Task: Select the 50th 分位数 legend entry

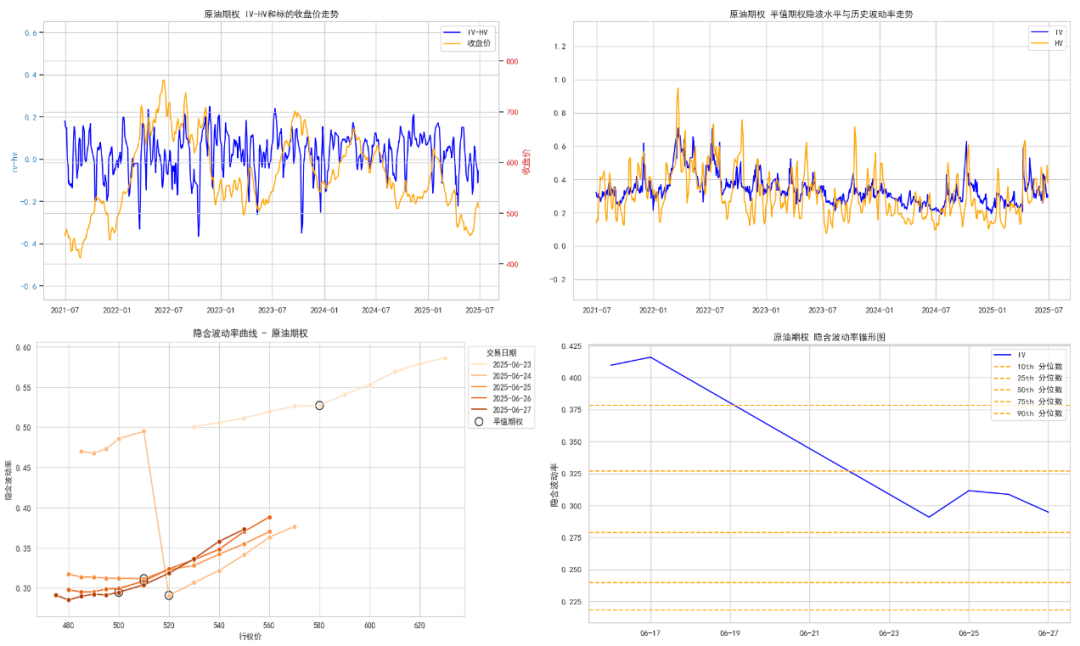Action: pos(1028,390)
